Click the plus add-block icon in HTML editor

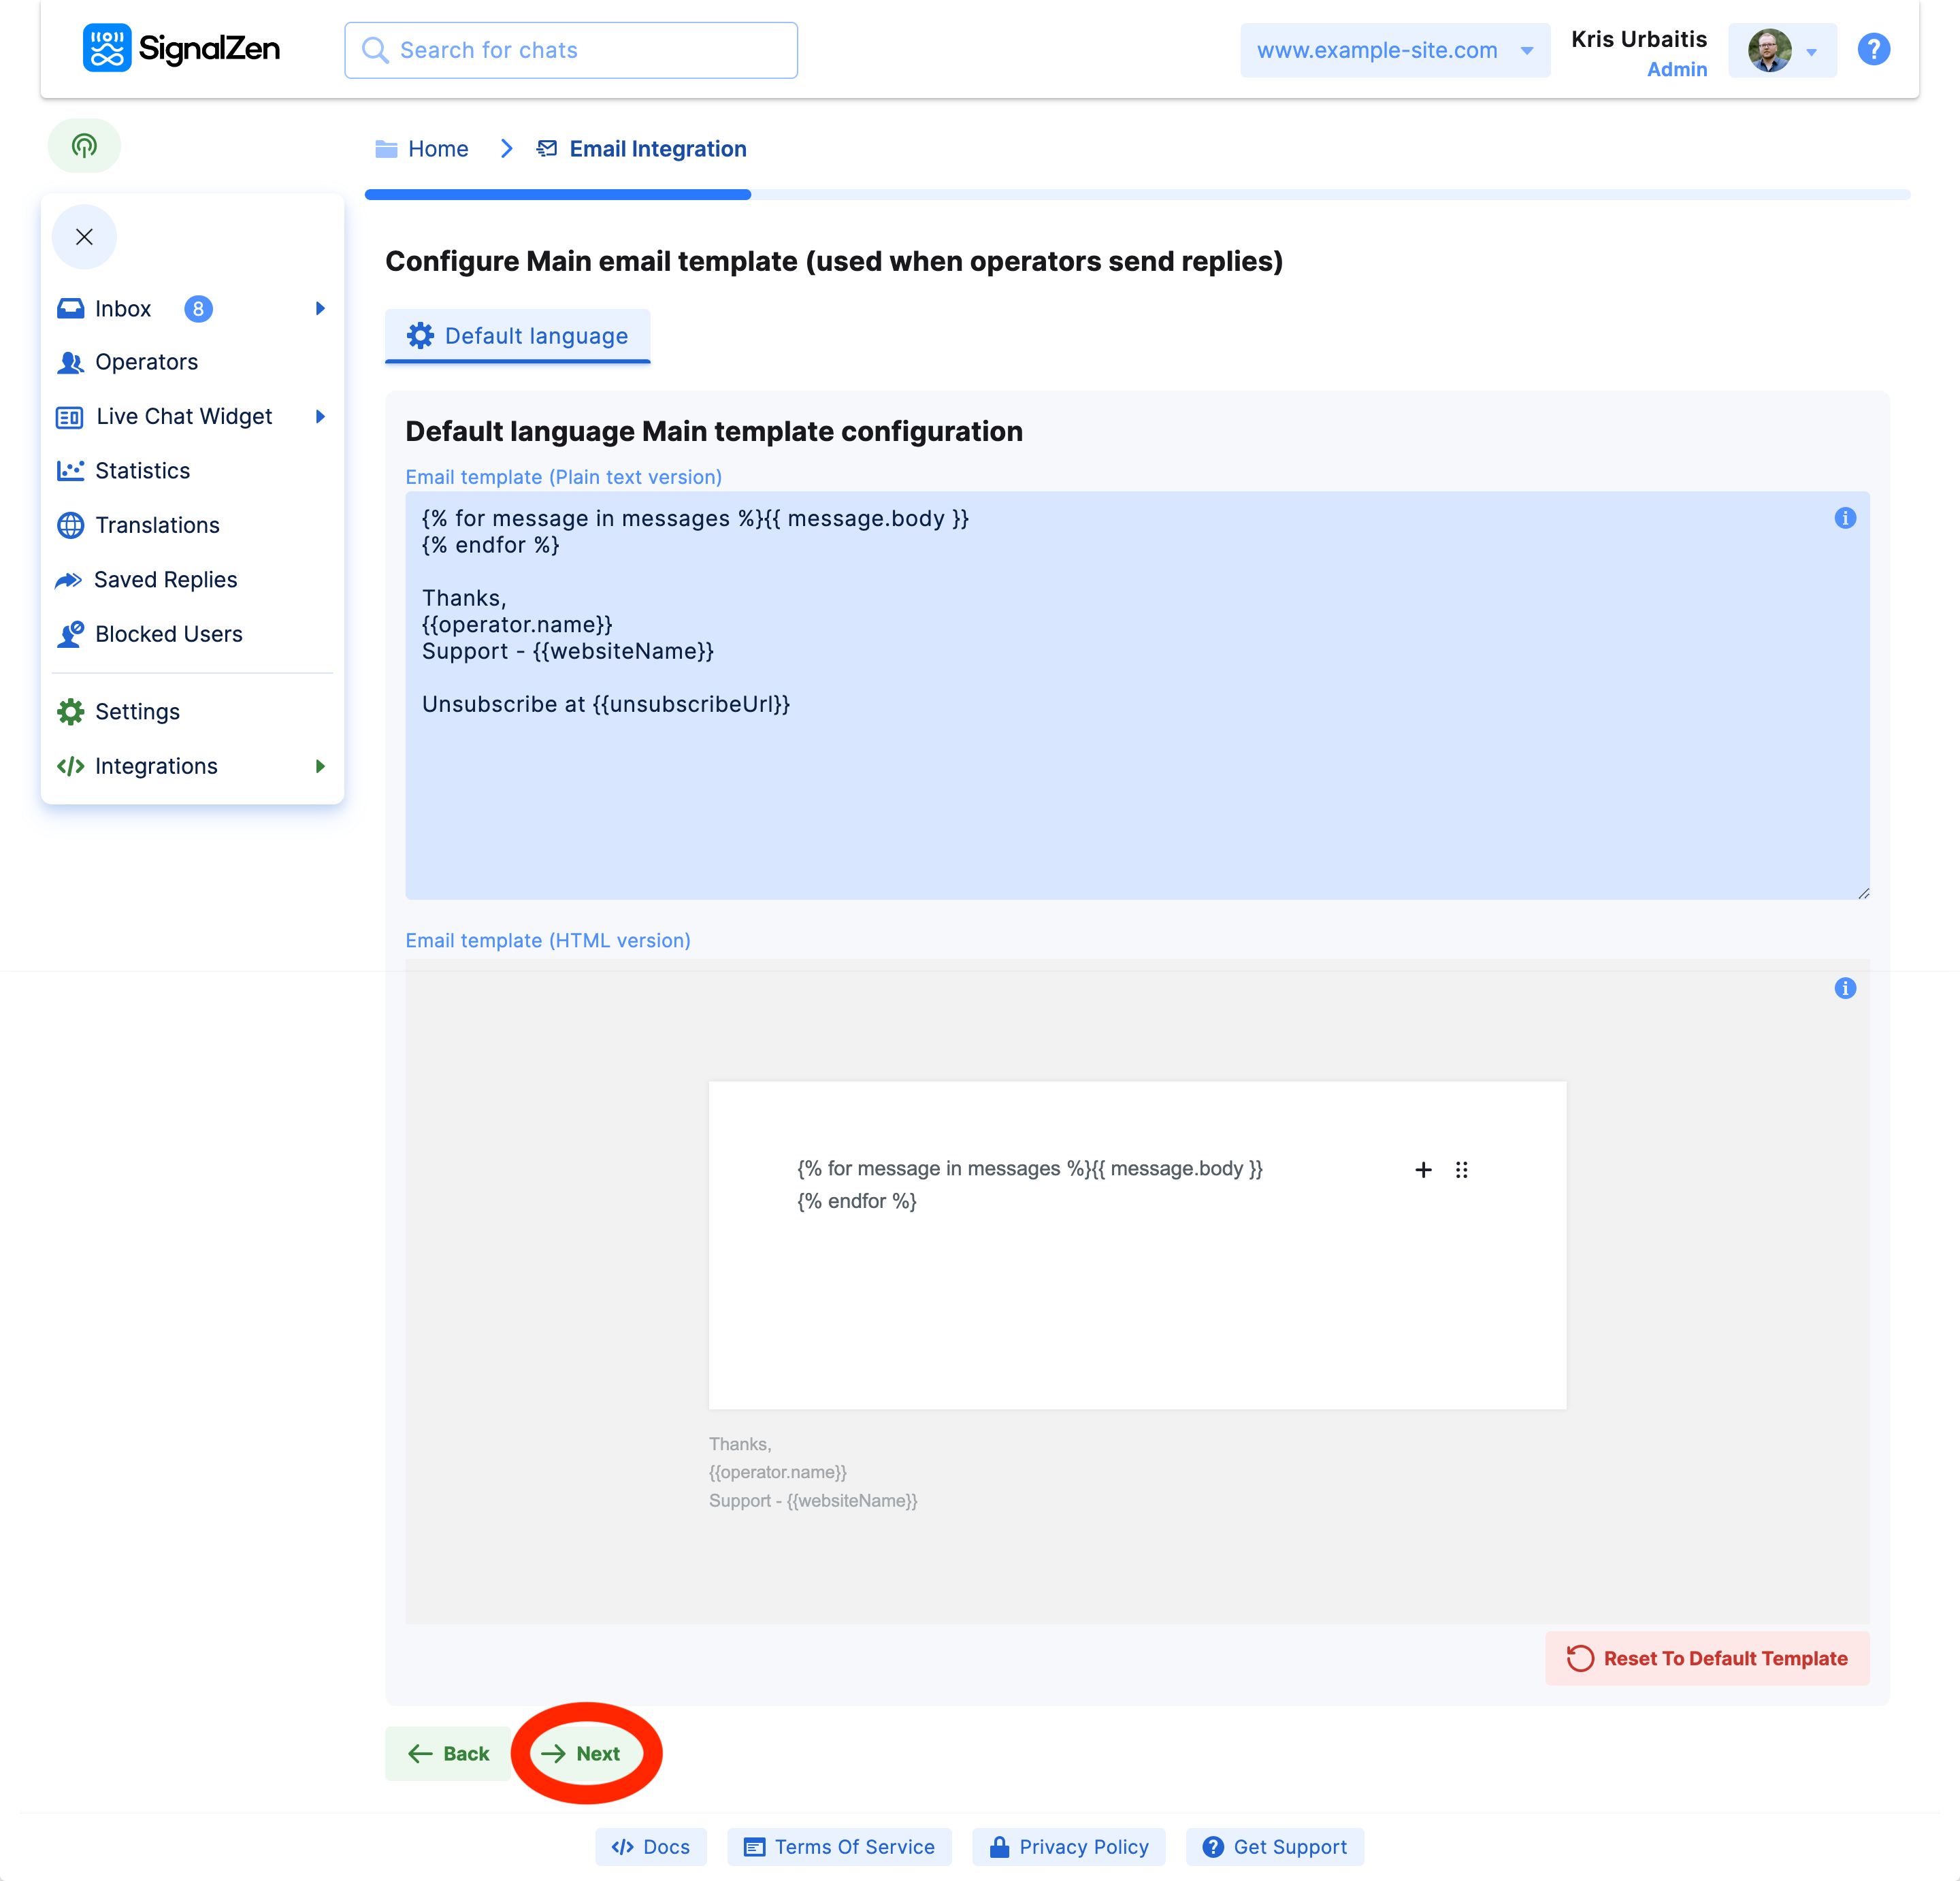1423,1169
